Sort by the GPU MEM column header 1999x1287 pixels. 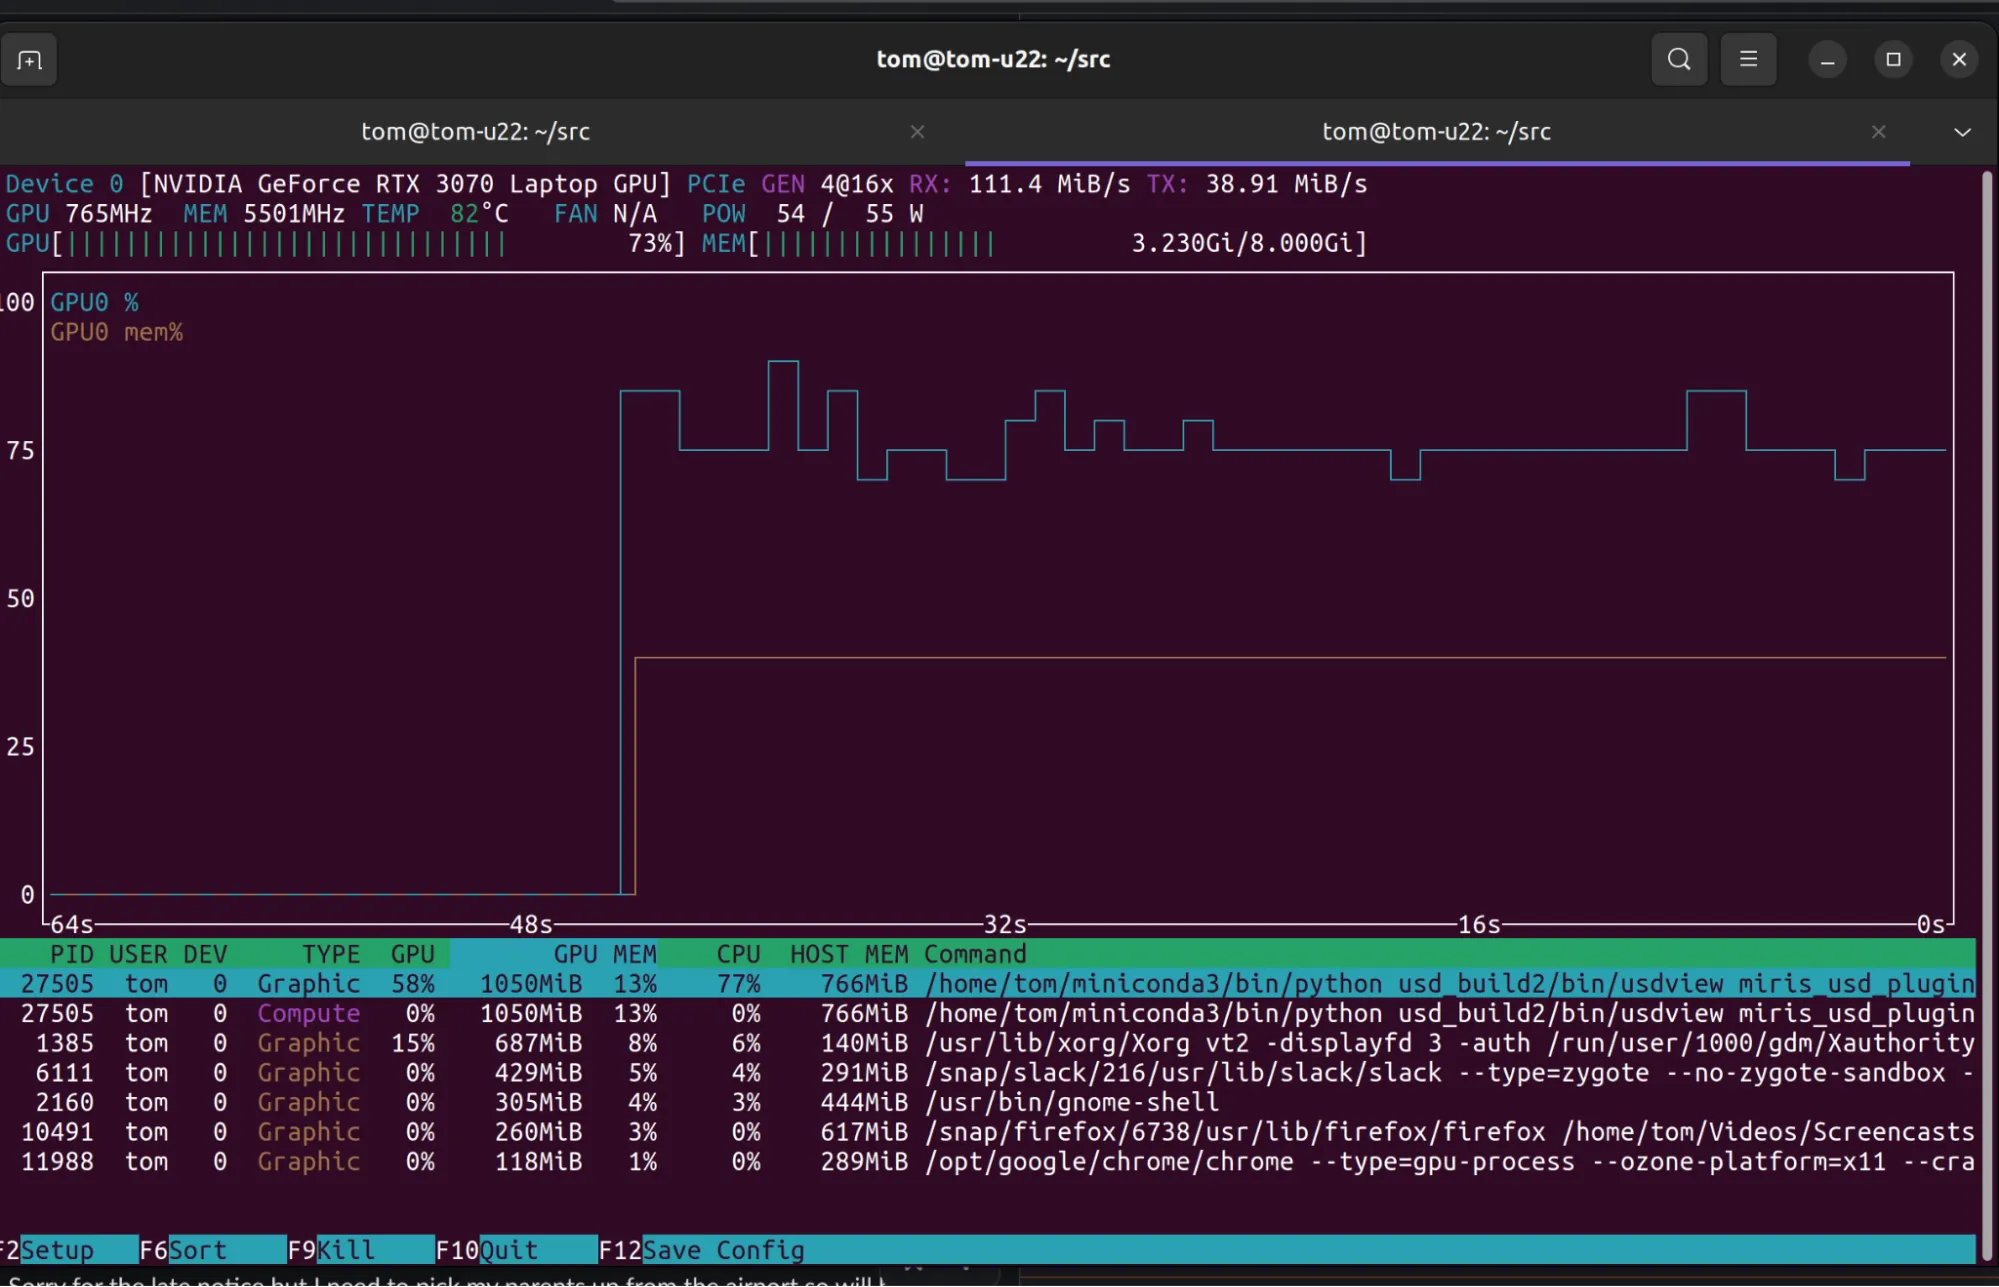point(604,954)
